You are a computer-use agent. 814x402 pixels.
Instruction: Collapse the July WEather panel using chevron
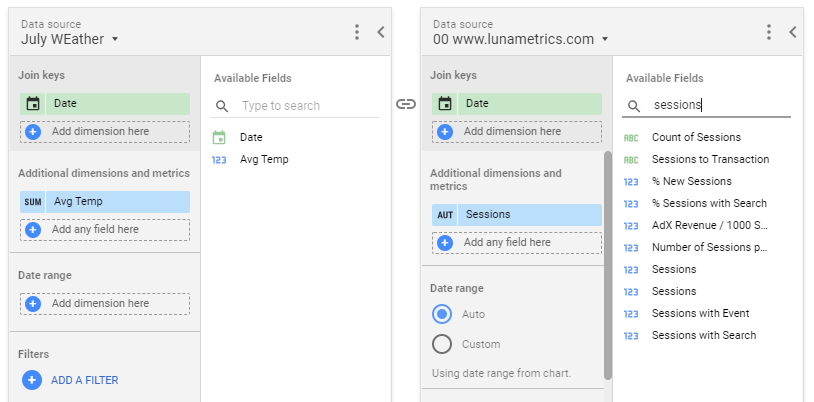tap(381, 32)
